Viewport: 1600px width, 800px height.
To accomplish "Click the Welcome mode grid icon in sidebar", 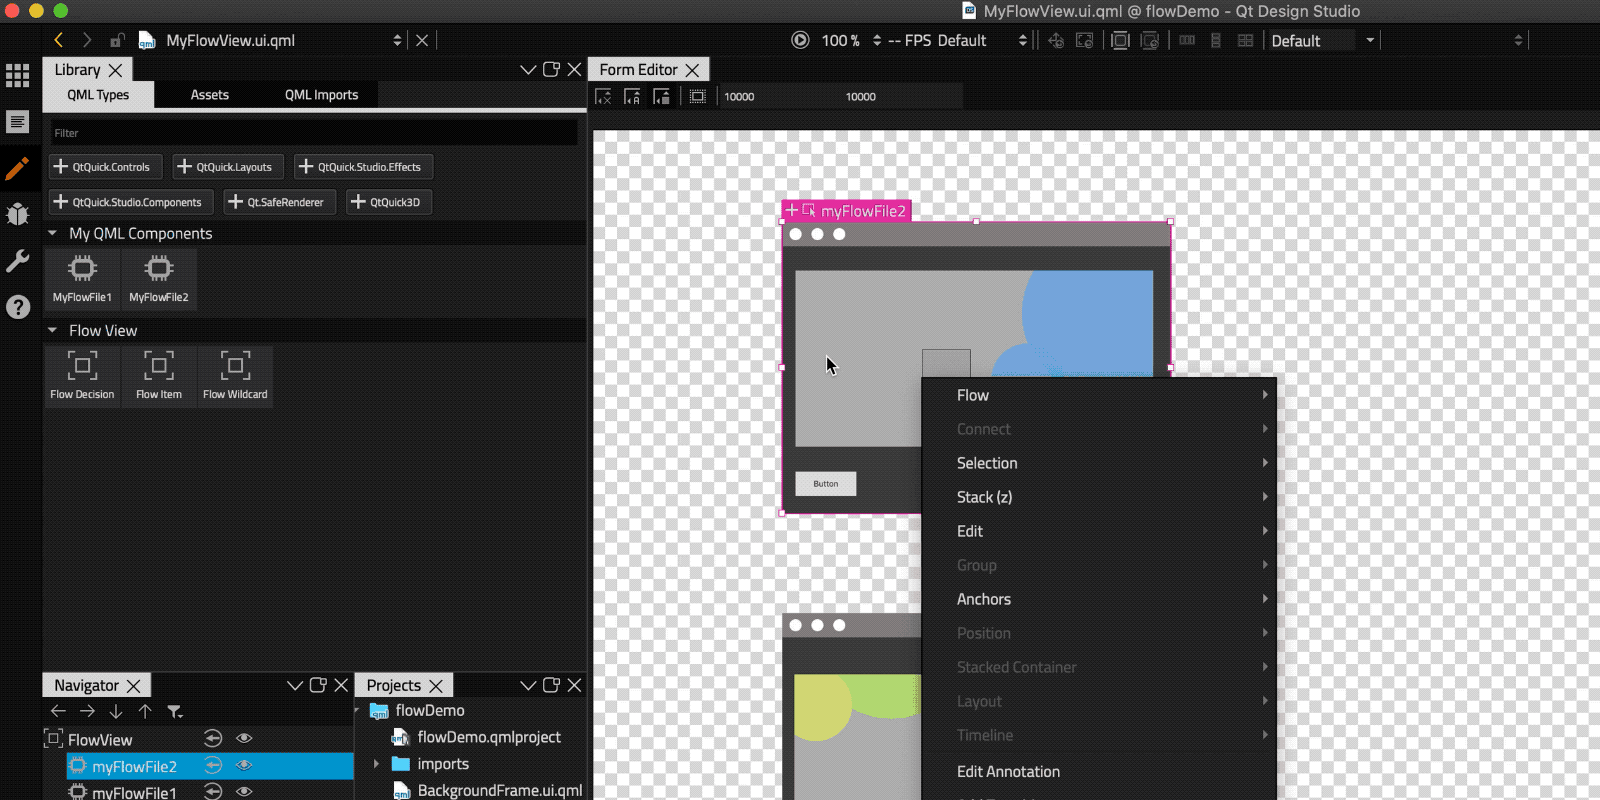I will [17, 76].
